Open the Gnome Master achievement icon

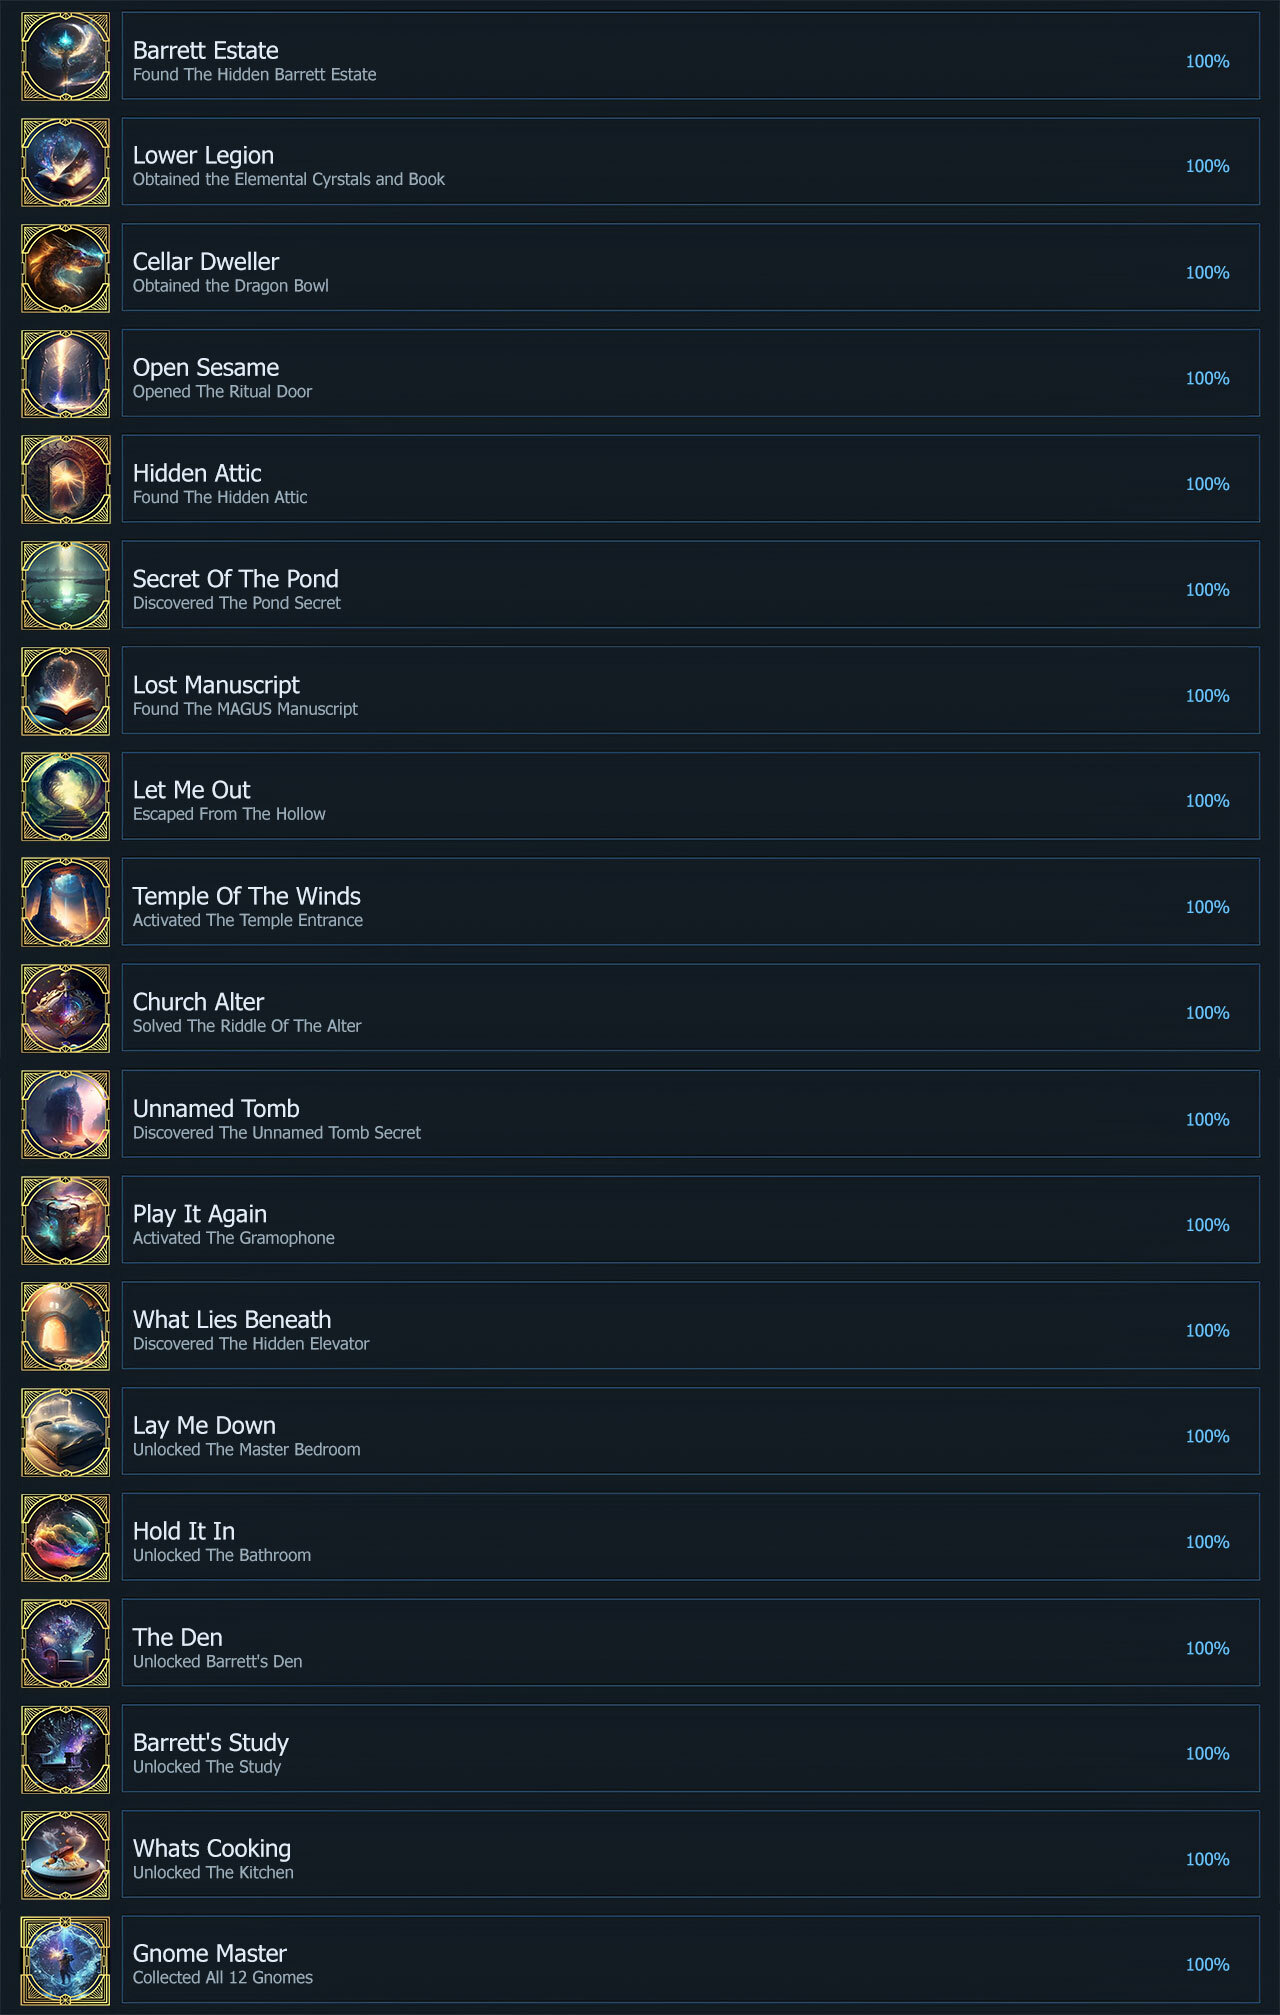tap(66, 1960)
